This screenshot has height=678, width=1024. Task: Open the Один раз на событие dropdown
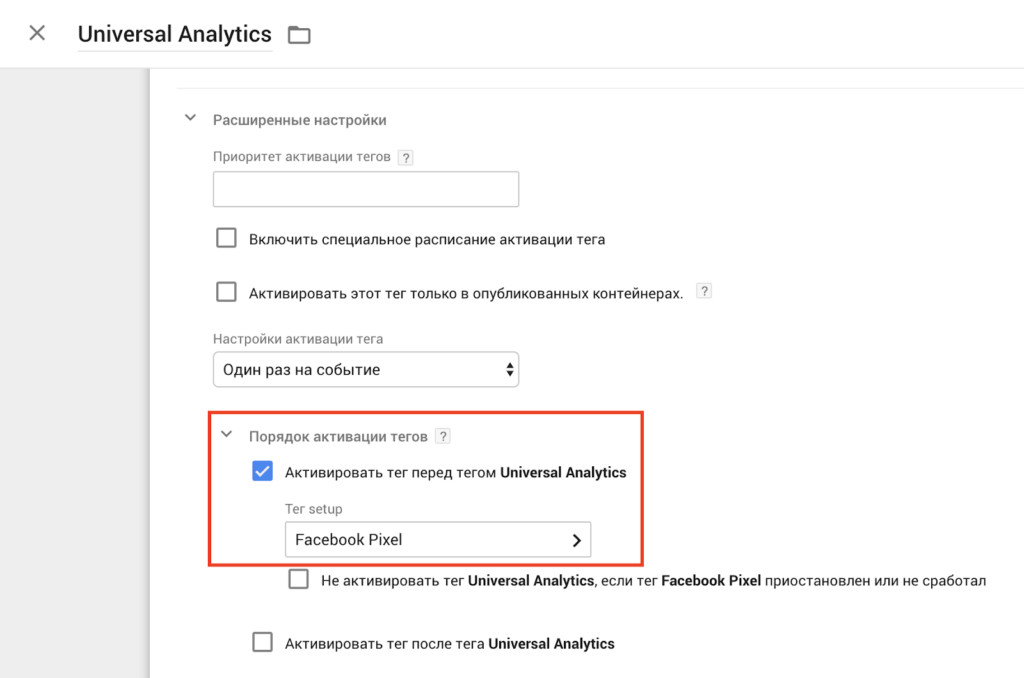365,370
